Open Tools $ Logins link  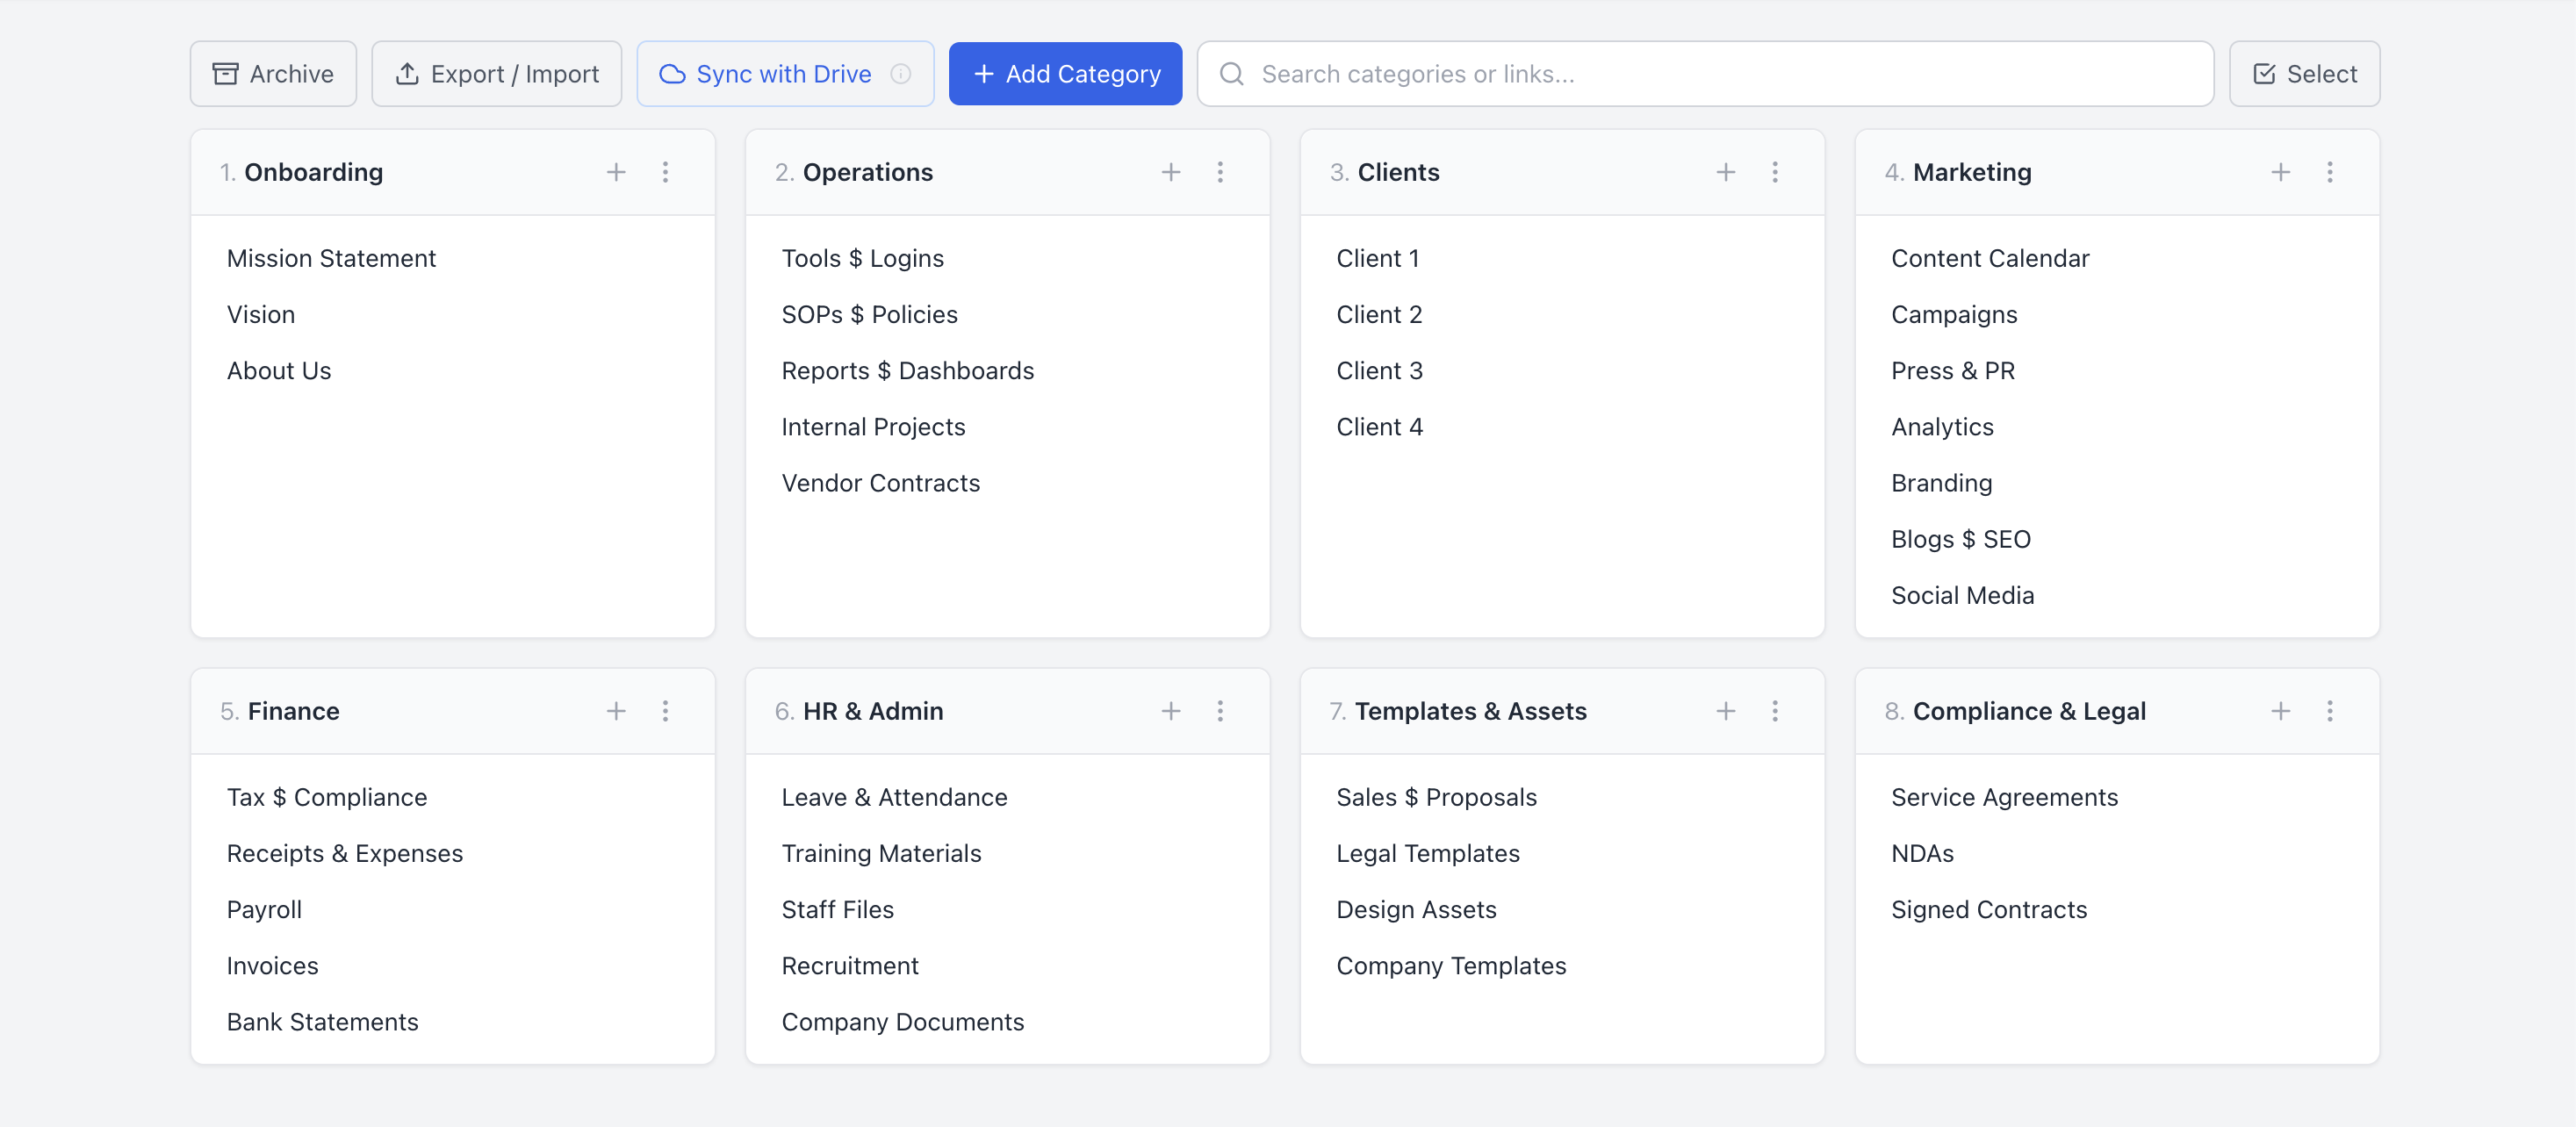point(863,258)
